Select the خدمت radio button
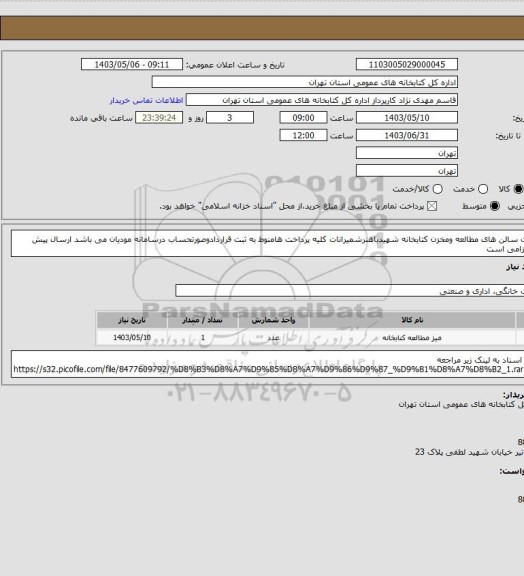This screenshot has width=524, height=576. [483, 189]
